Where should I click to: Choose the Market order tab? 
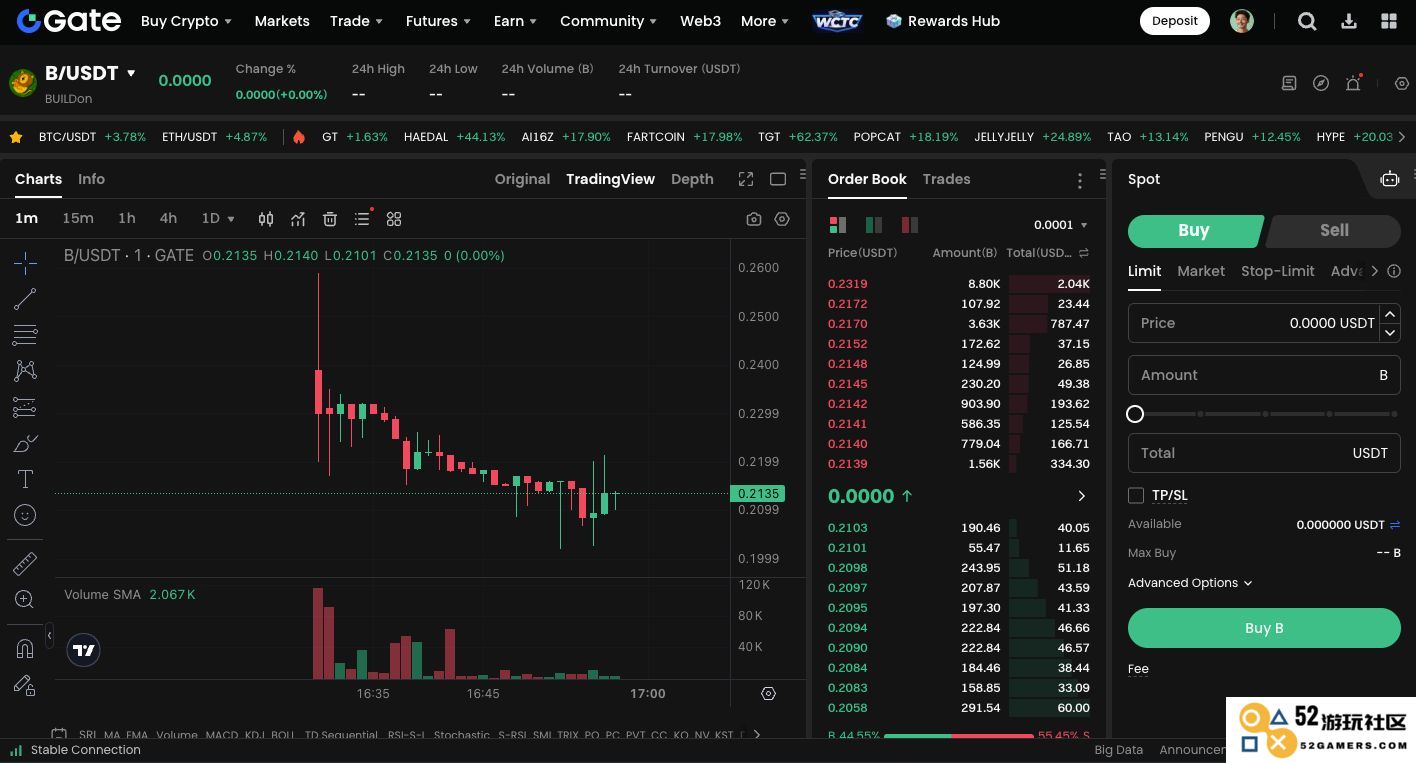[x=1201, y=271]
